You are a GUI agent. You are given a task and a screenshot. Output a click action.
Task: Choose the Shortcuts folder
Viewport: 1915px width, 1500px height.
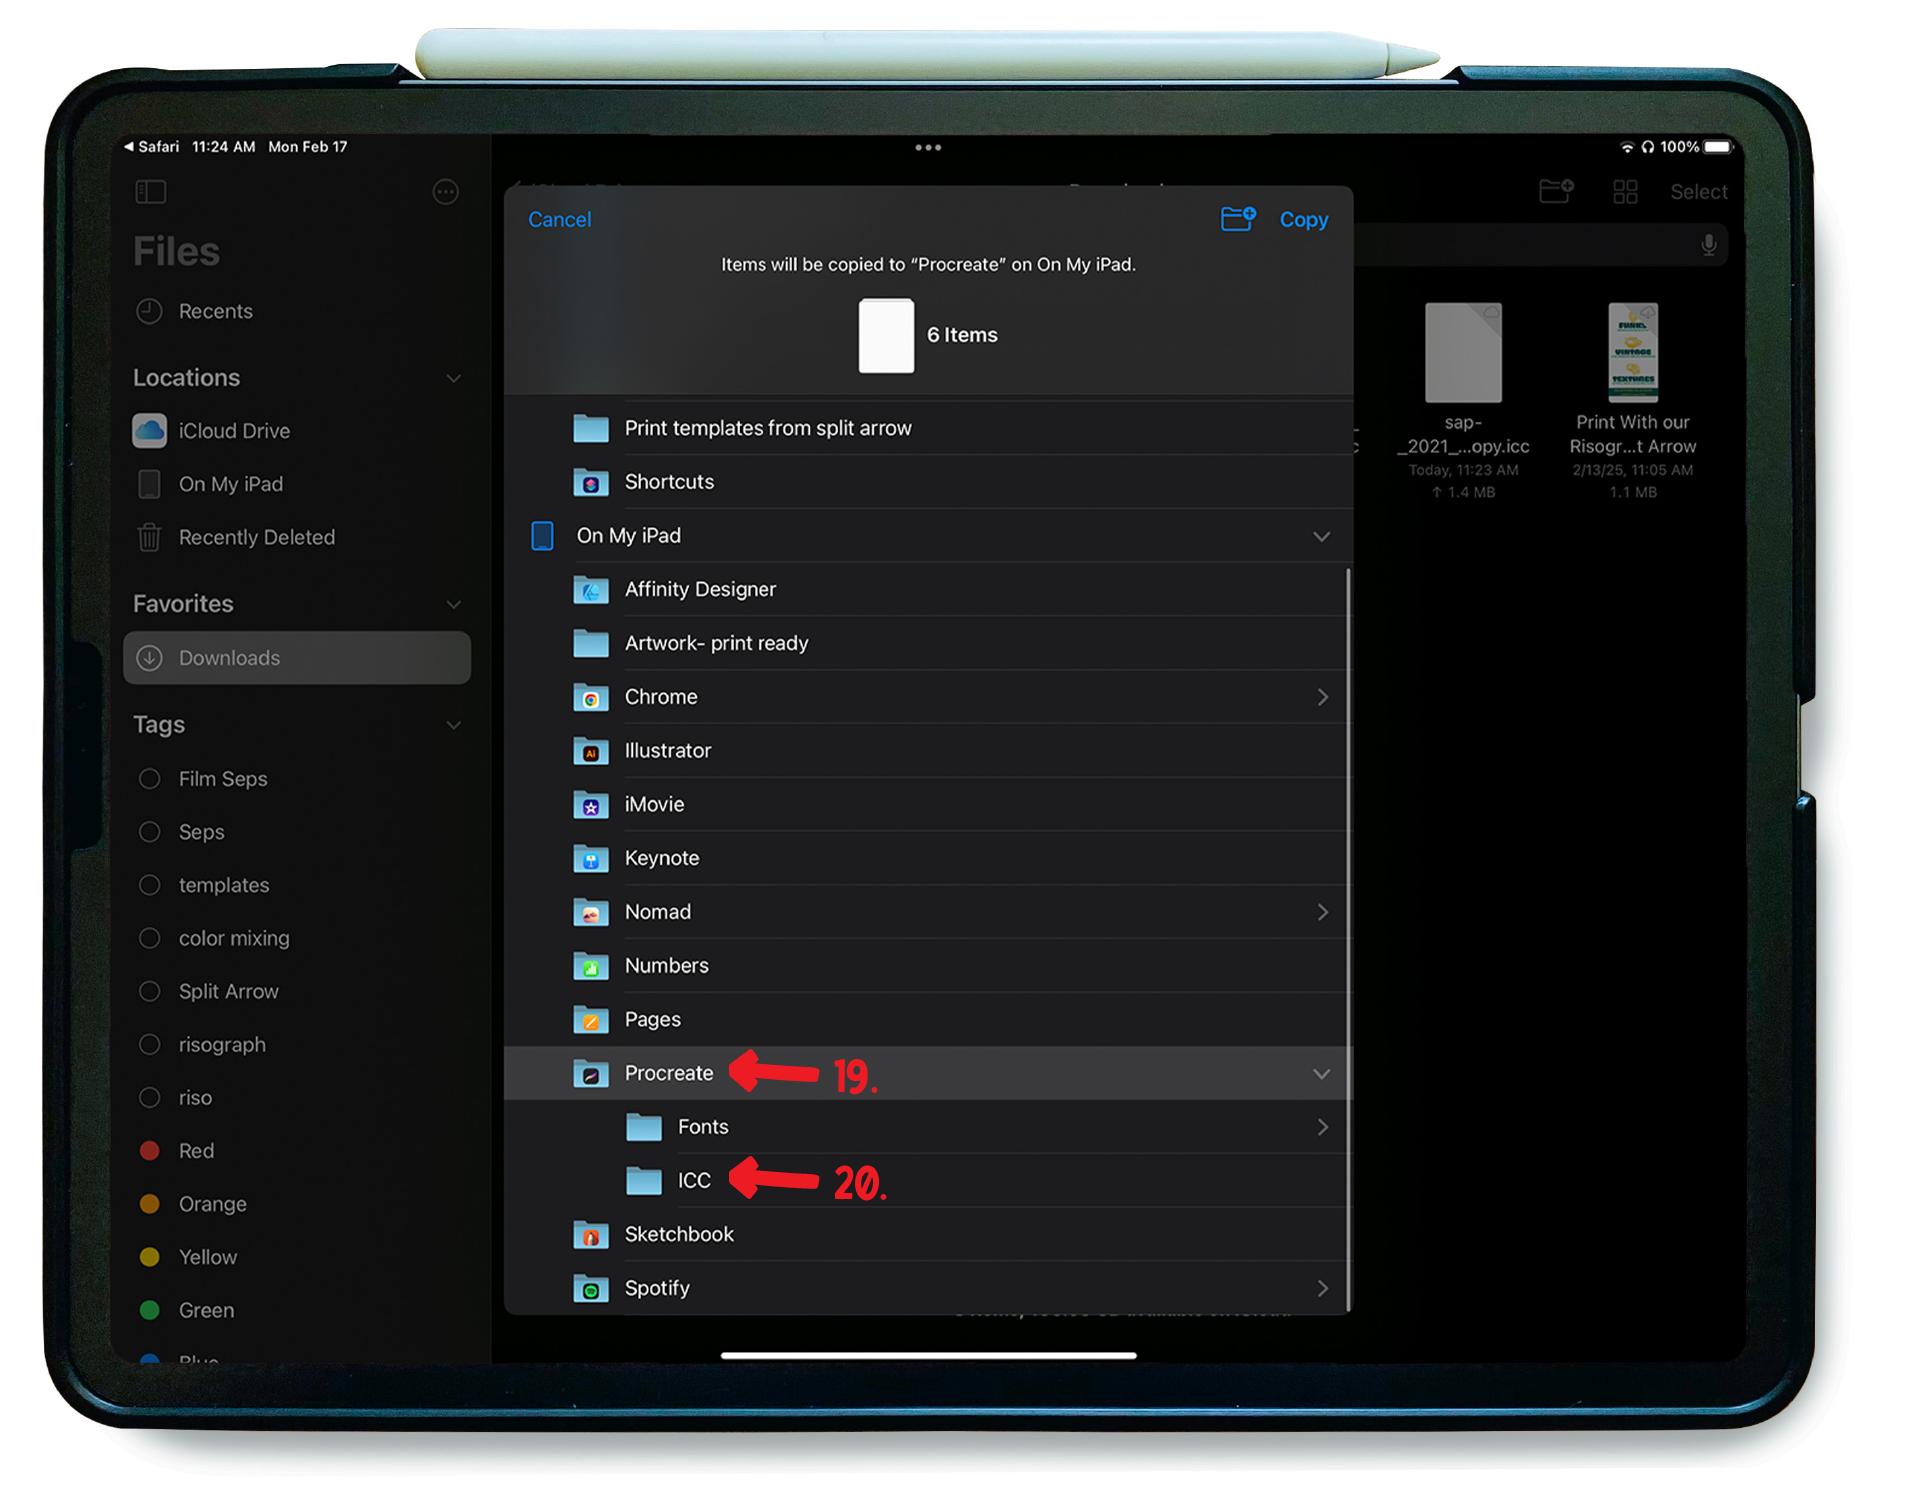(x=928, y=482)
